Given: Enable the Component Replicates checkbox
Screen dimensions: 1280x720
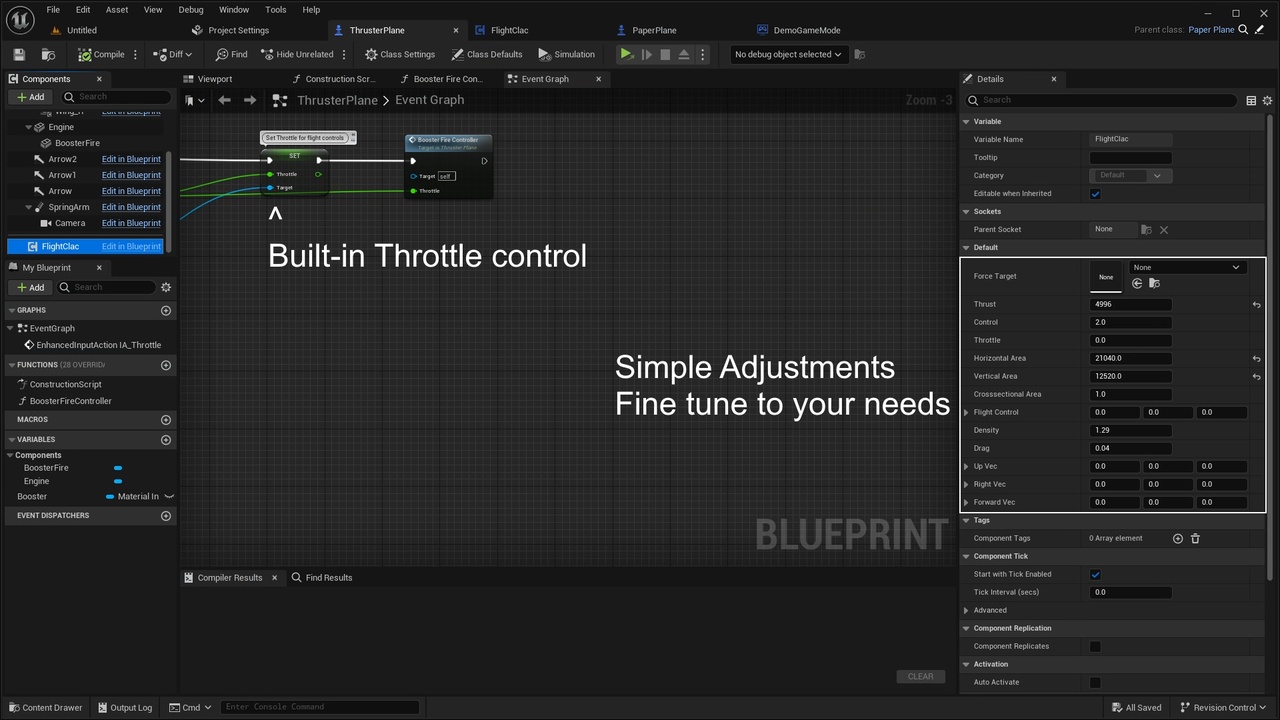Looking at the screenshot, I should [1095, 646].
